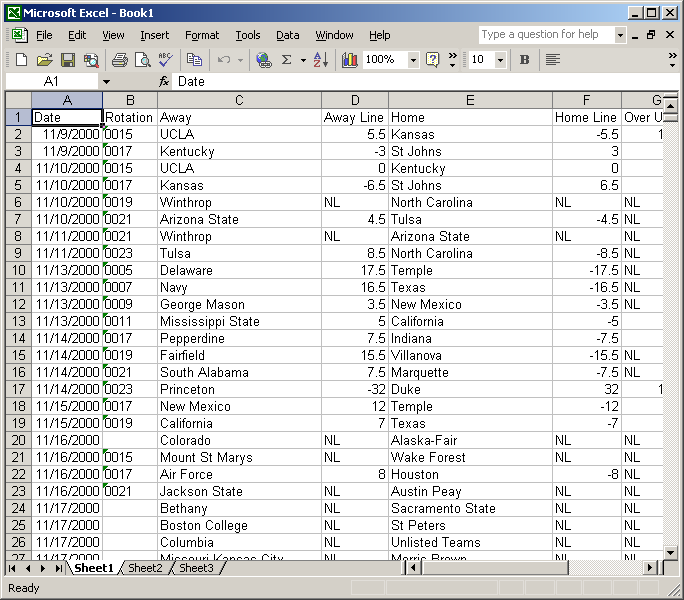Go to previous sheet tab navigation arrow

pyautogui.click(x=28, y=568)
